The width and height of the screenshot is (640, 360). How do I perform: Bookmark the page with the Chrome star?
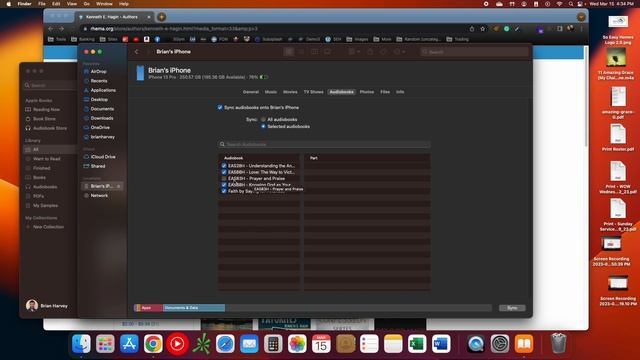pos(482,29)
